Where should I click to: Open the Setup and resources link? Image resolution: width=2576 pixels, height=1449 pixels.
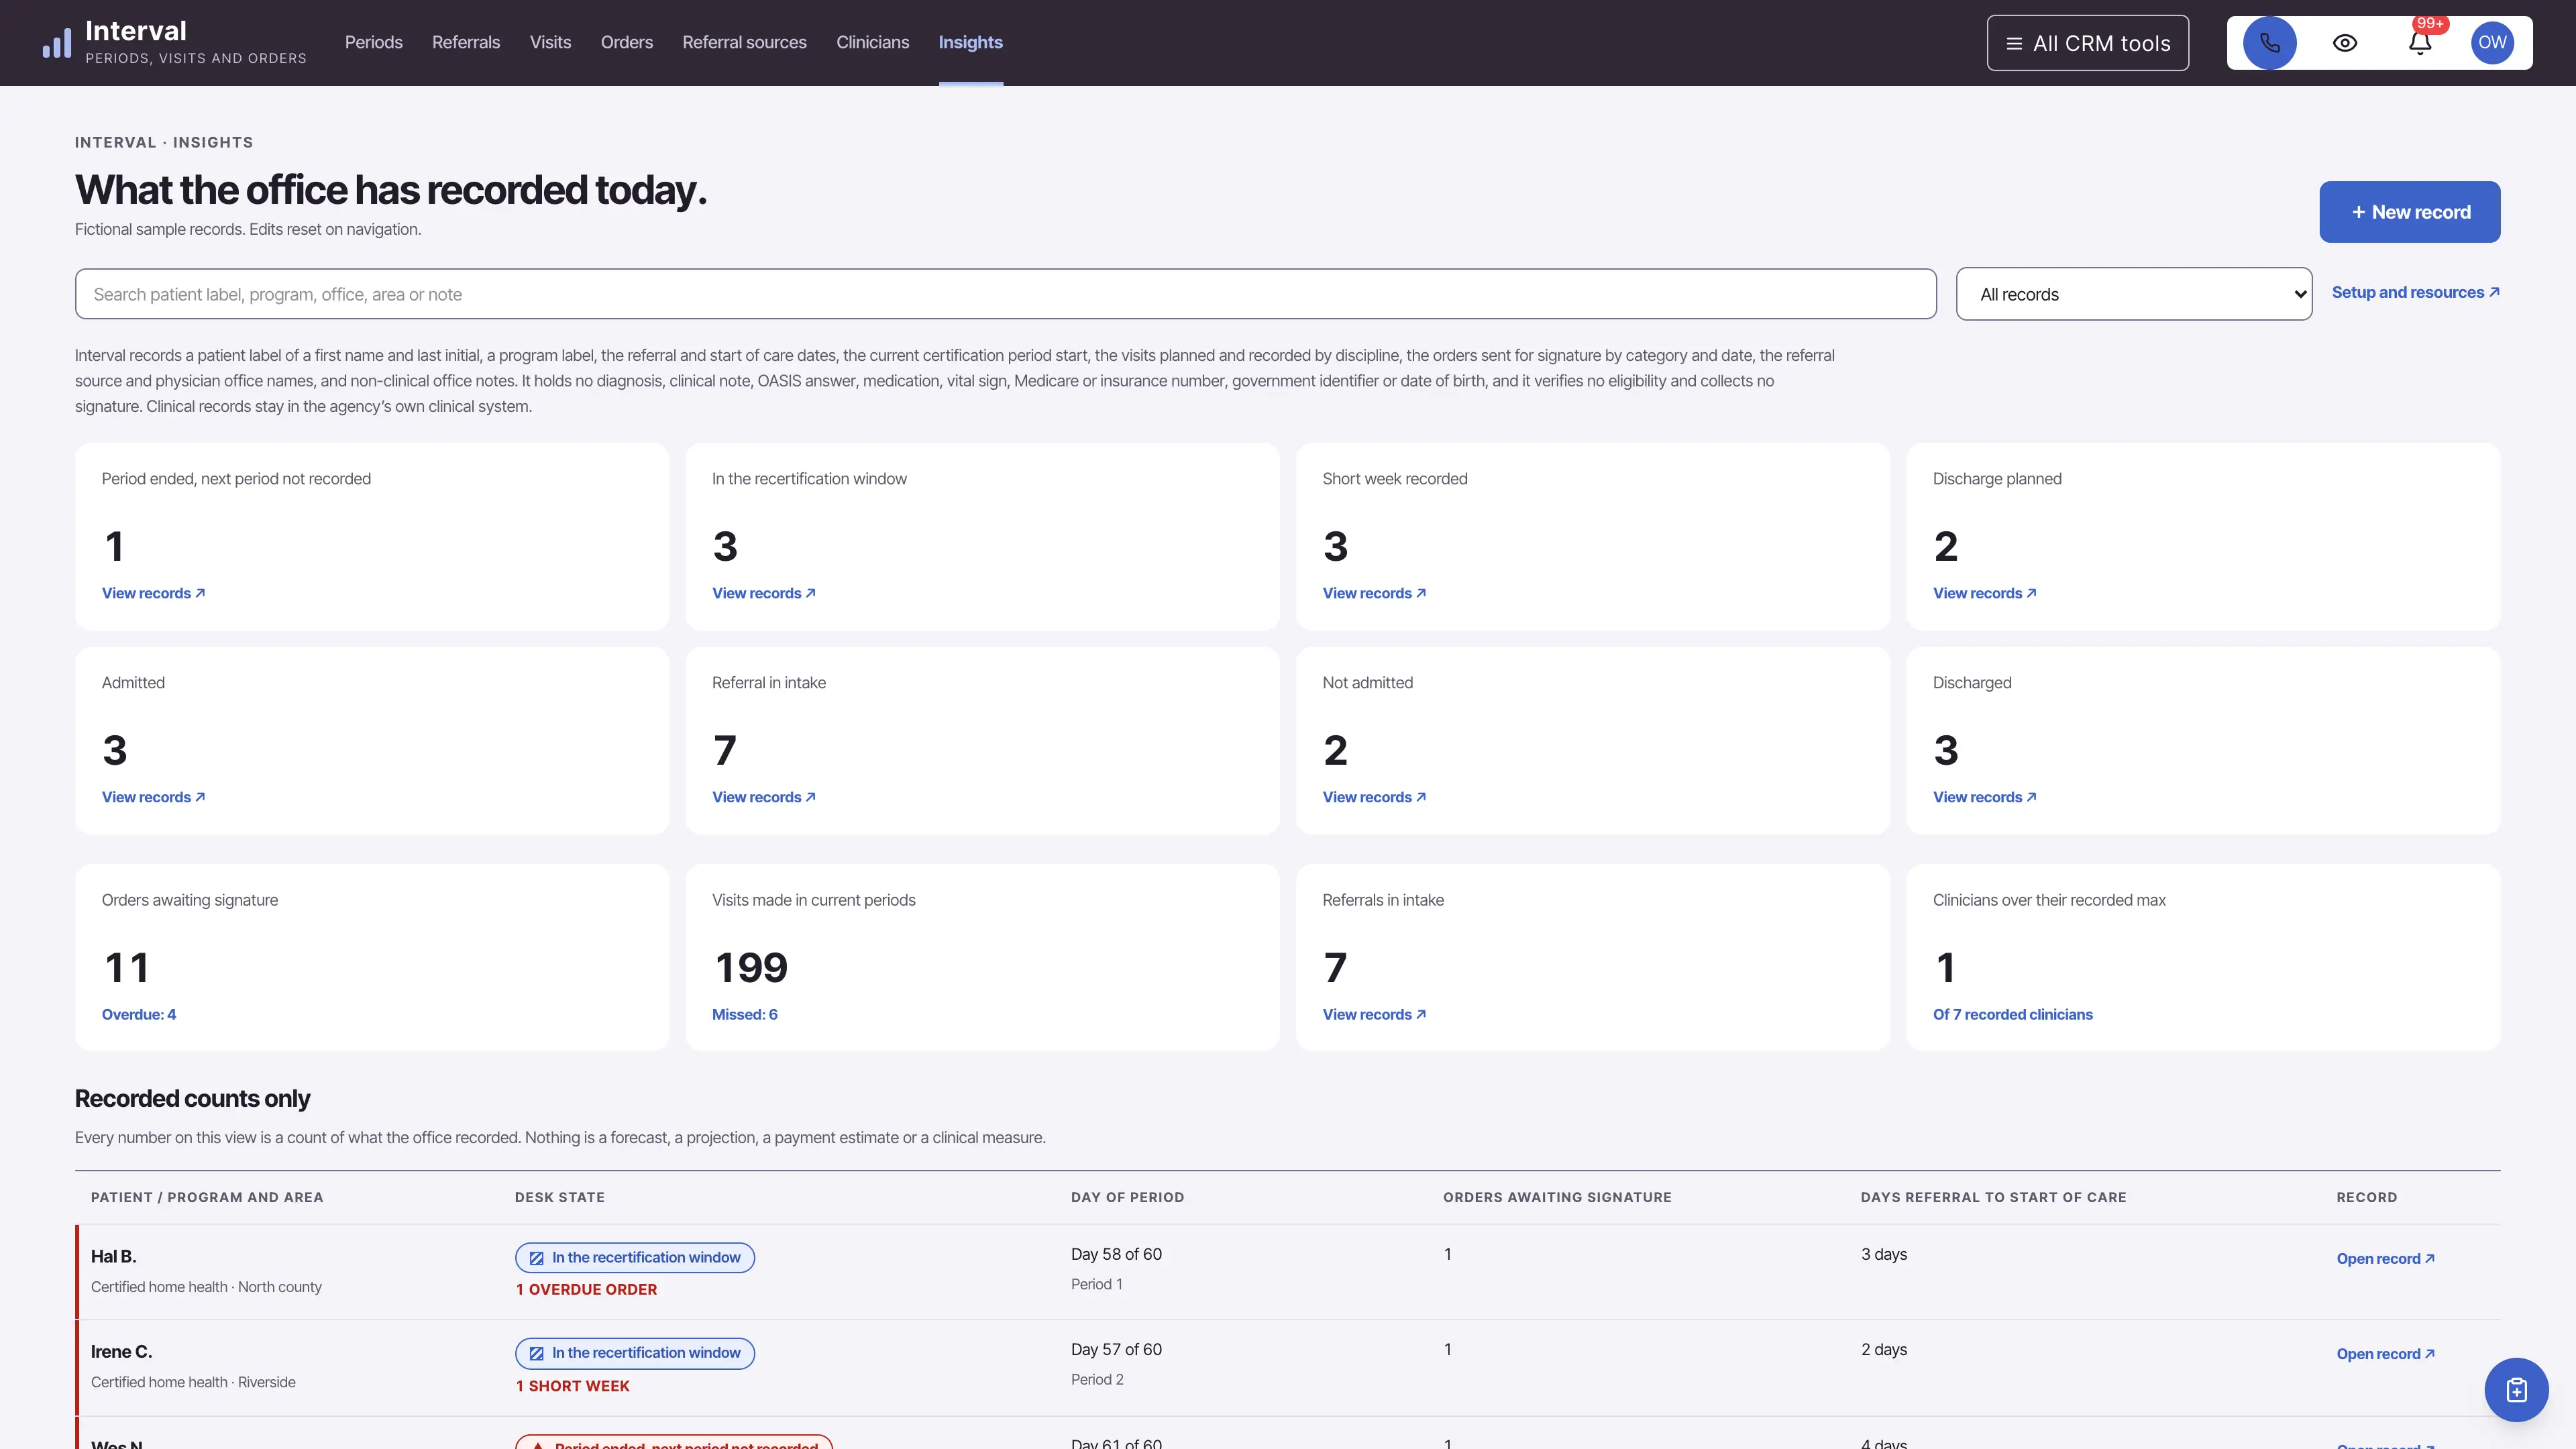pos(2415,292)
